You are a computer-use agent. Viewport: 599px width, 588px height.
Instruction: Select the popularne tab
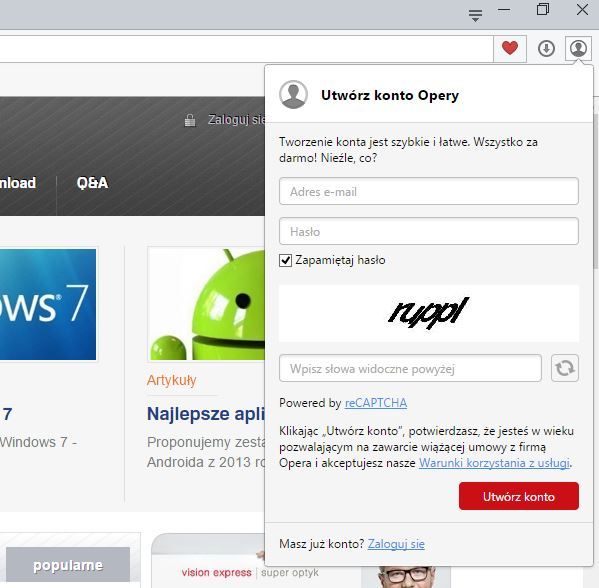tap(68, 565)
